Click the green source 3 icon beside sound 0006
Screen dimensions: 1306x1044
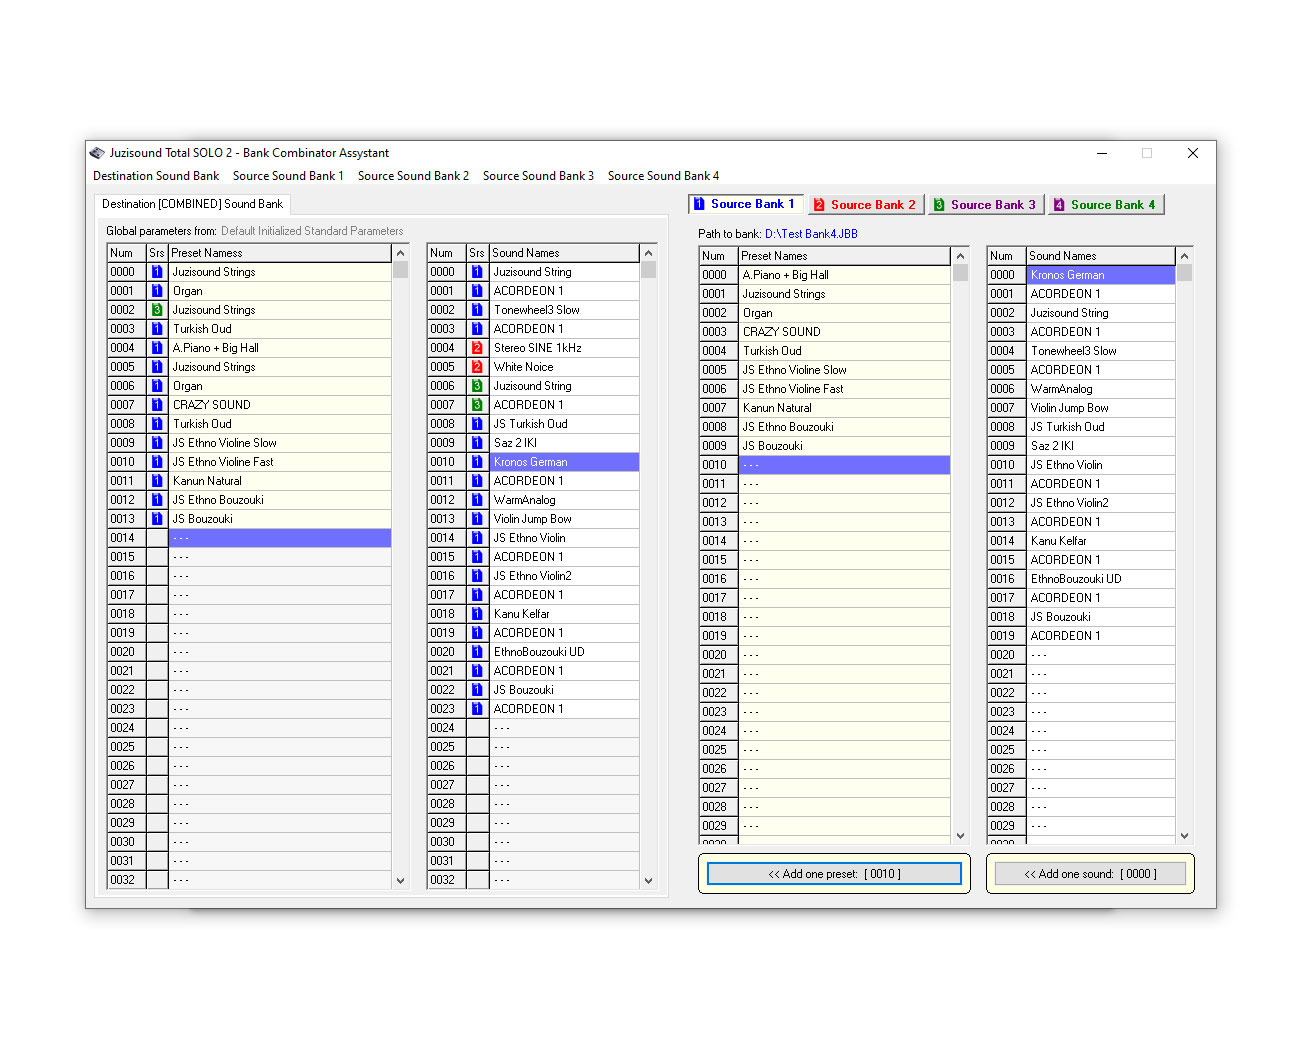pos(477,386)
